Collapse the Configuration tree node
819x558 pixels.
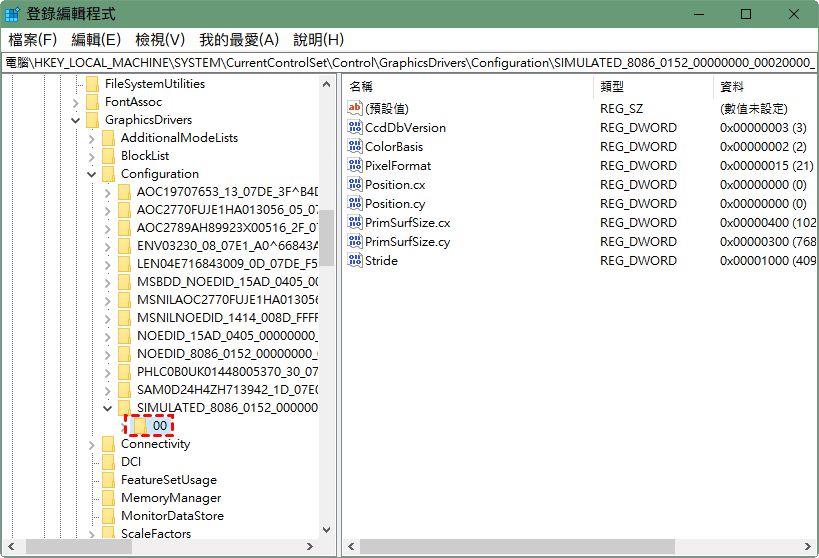click(93, 174)
